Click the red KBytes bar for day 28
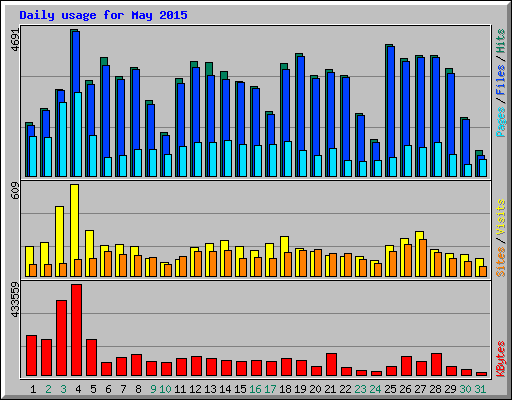The width and height of the screenshot is (512, 400). [x=436, y=365]
